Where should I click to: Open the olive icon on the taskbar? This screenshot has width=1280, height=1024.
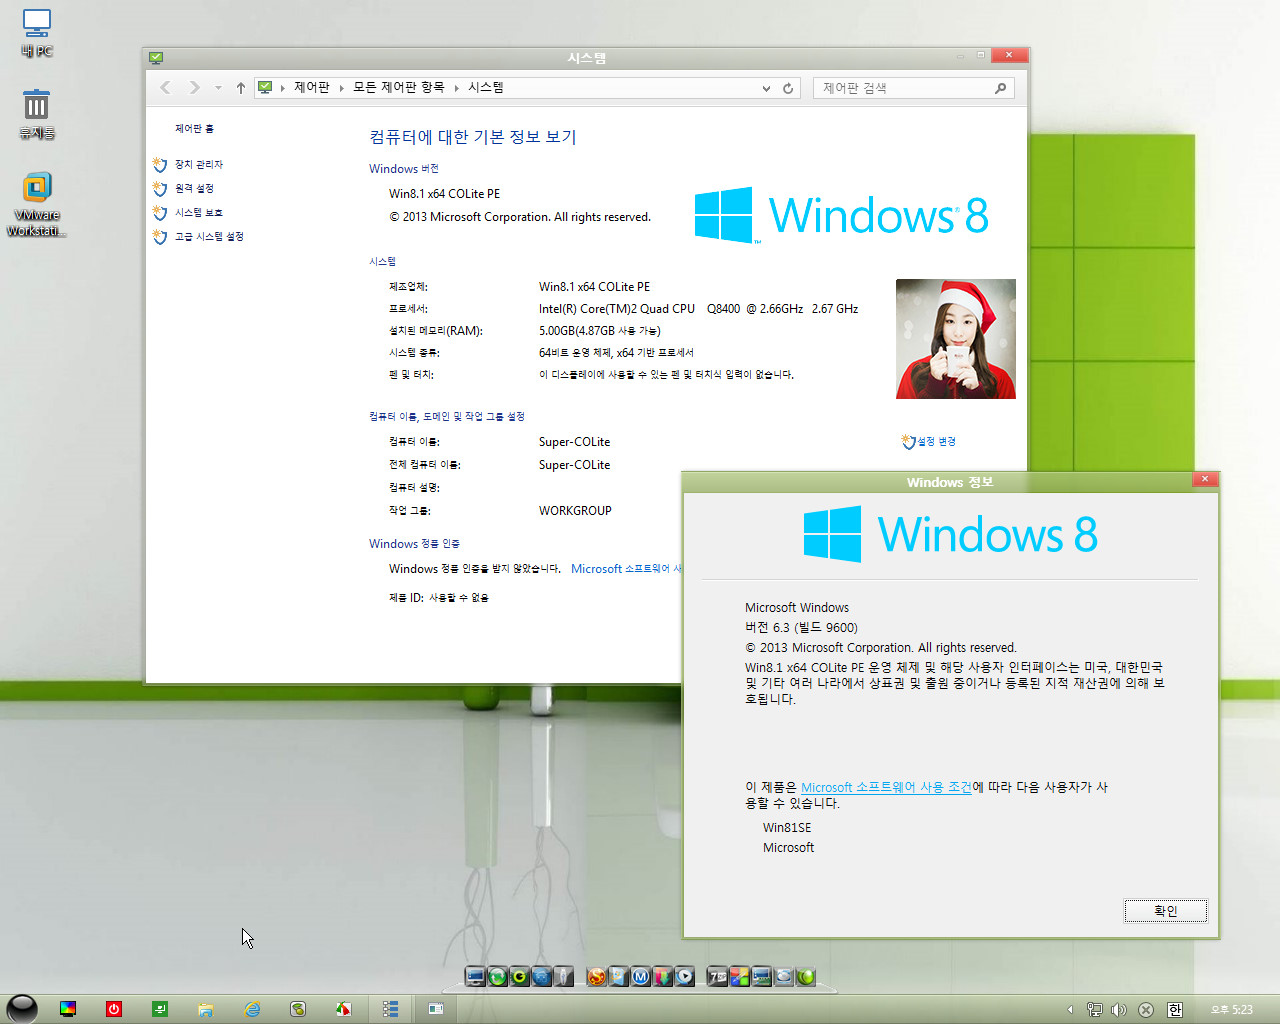coord(298,1009)
